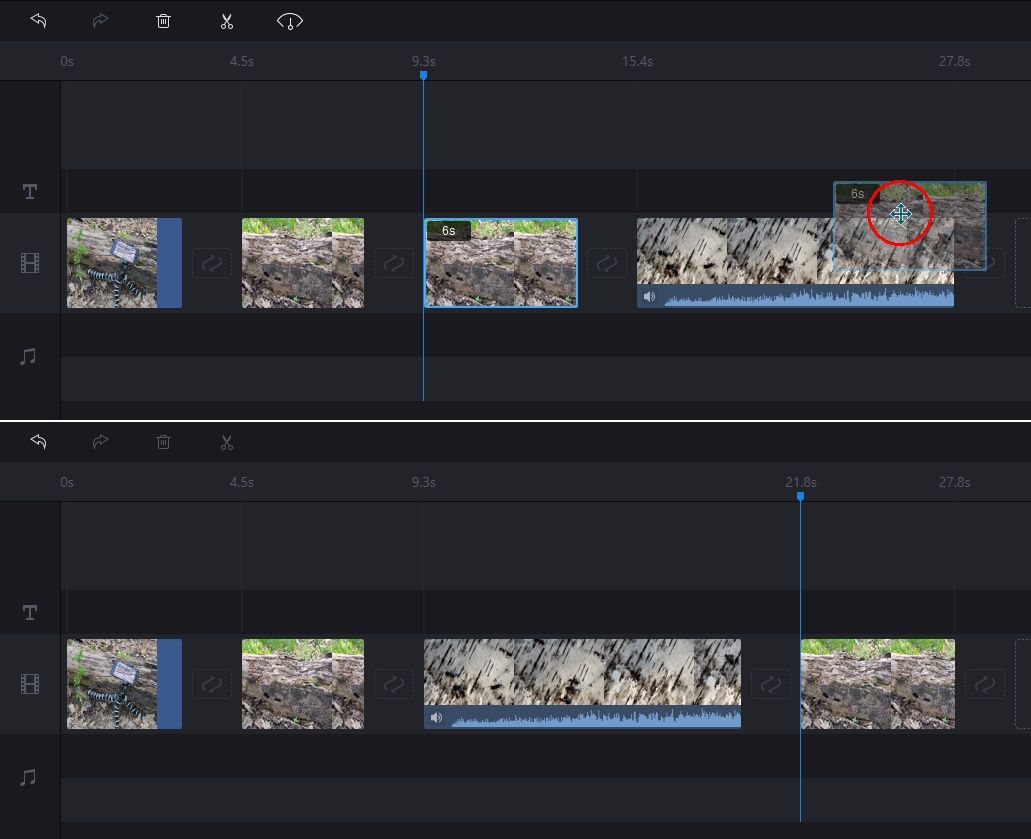Click the music note track icon in the upper timeline

click(x=28, y=356)
